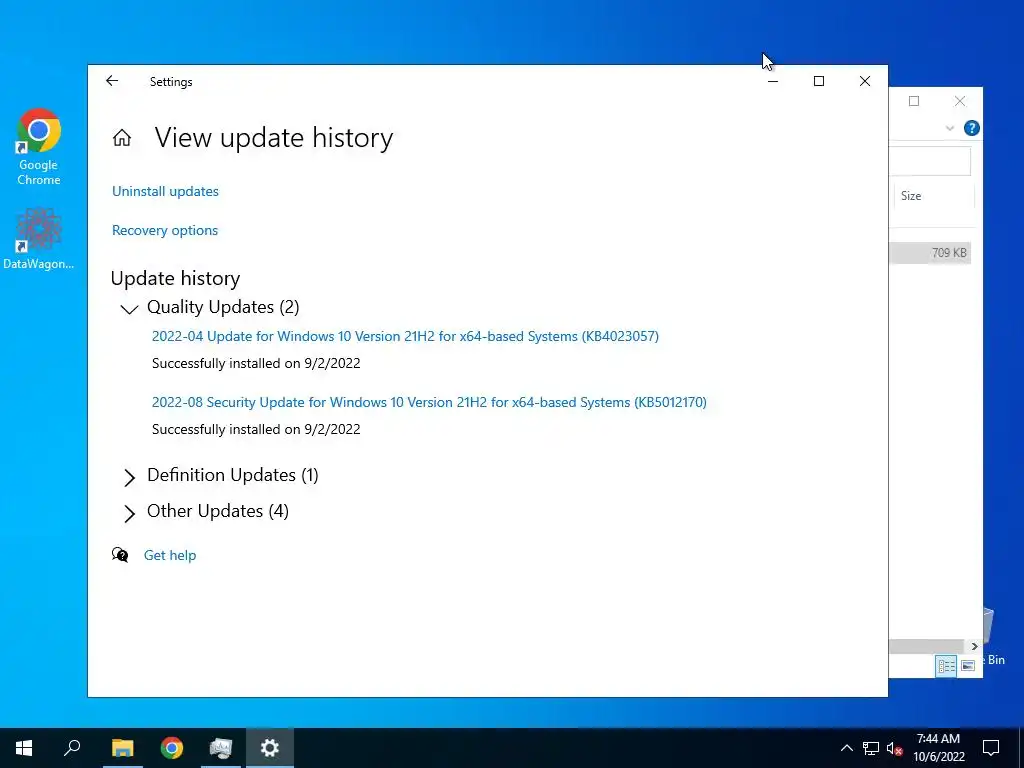Image resolution: width=1024 pixels, height=768 pixels.
Task: Select the Settings gear taskbar icon
Action: 270,748
